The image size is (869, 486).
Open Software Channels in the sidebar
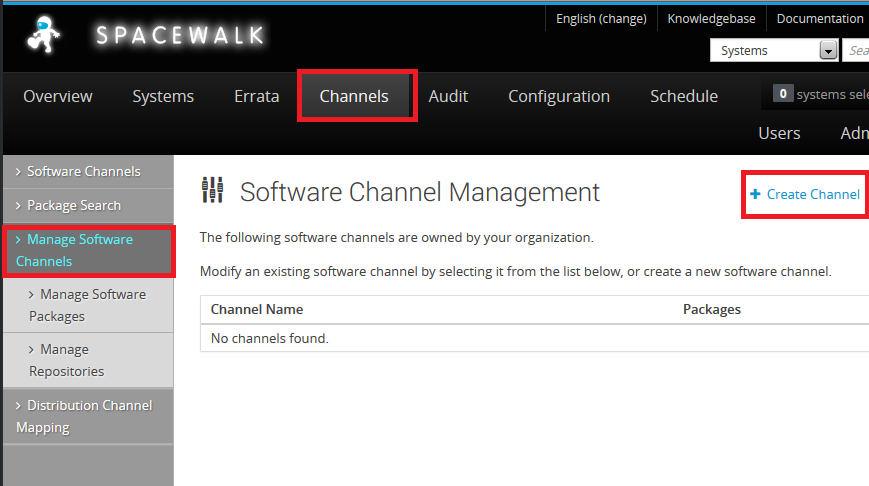coord(88,172)
